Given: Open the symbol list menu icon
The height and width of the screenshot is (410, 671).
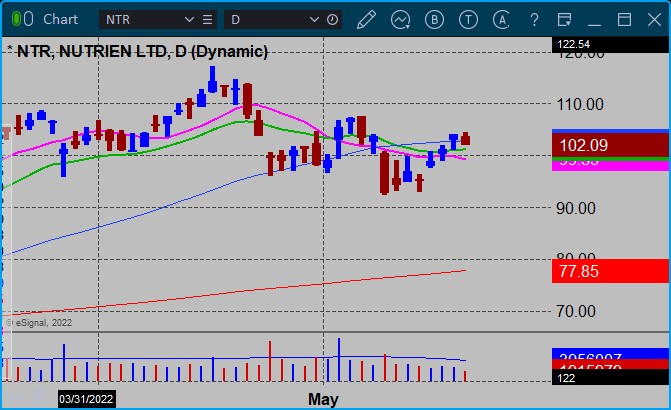Looking at the screenshot, I should point(208,20).
